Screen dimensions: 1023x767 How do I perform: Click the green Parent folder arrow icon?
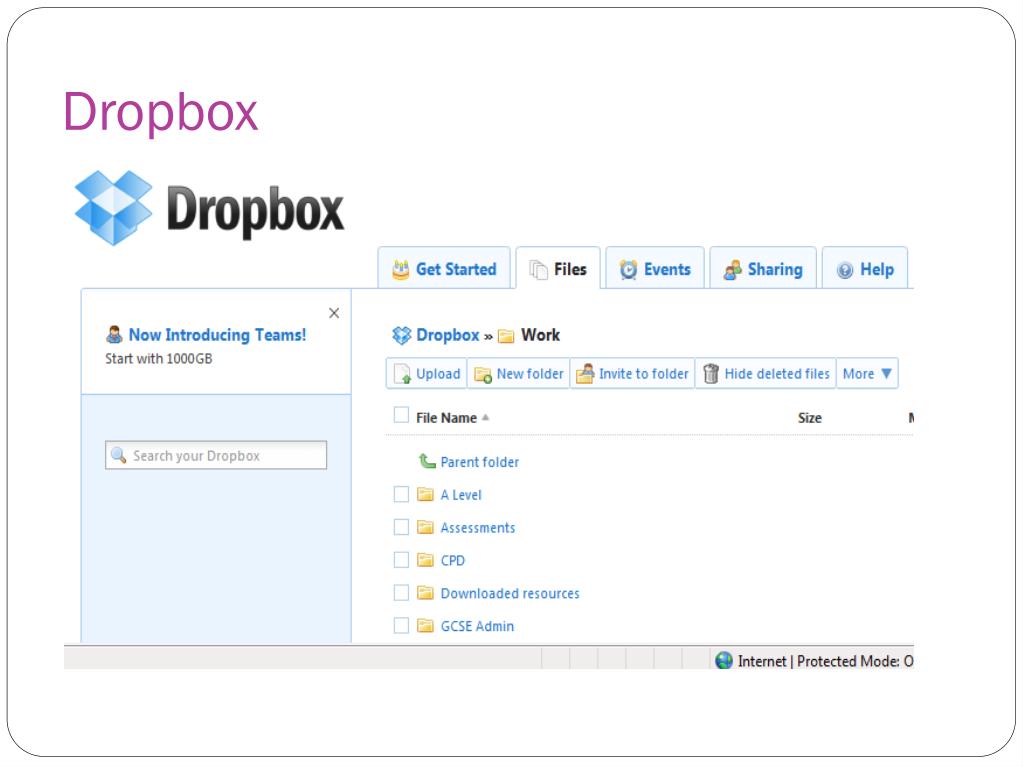[x=427, y=461]
